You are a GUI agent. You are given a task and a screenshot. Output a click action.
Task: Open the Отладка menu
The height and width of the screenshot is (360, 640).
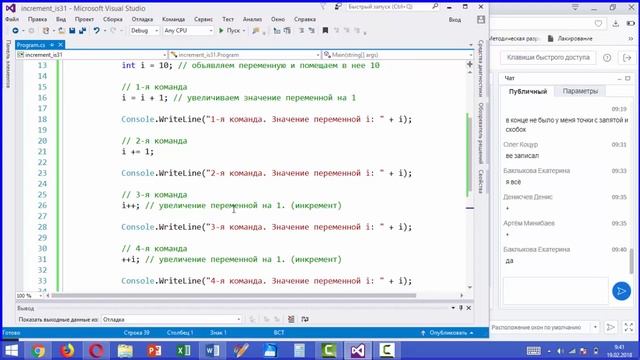tap(142, 19)
